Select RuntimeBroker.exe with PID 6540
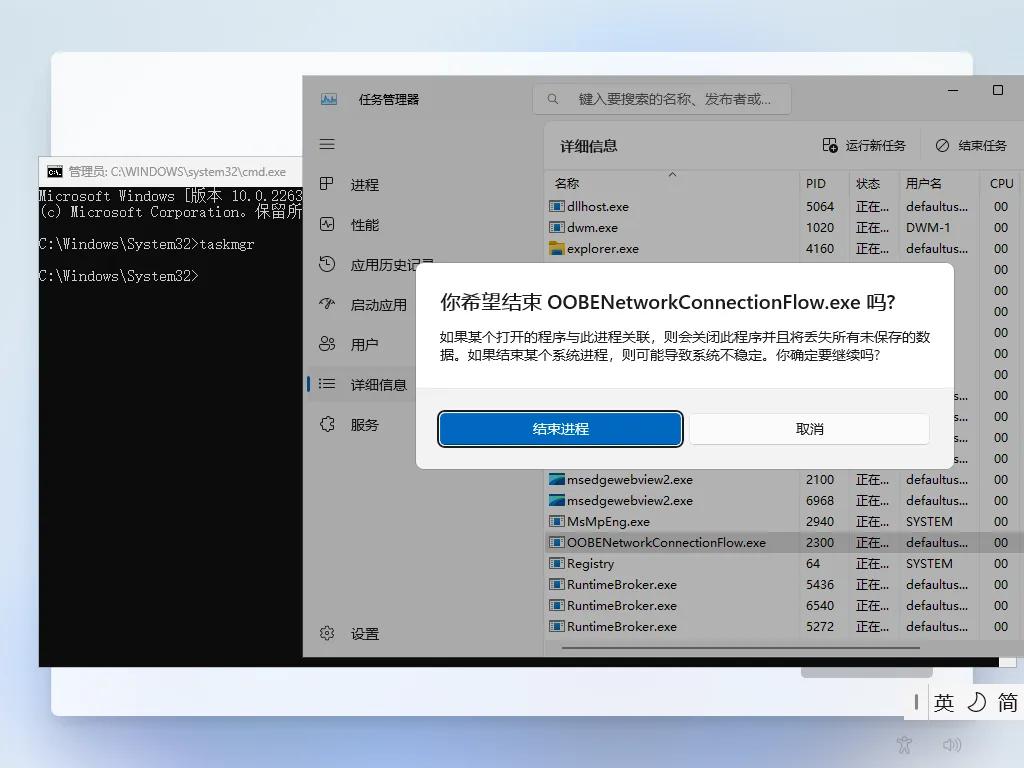The height and width of the screenshot is (768, 1024). click(x=784, y=605)
